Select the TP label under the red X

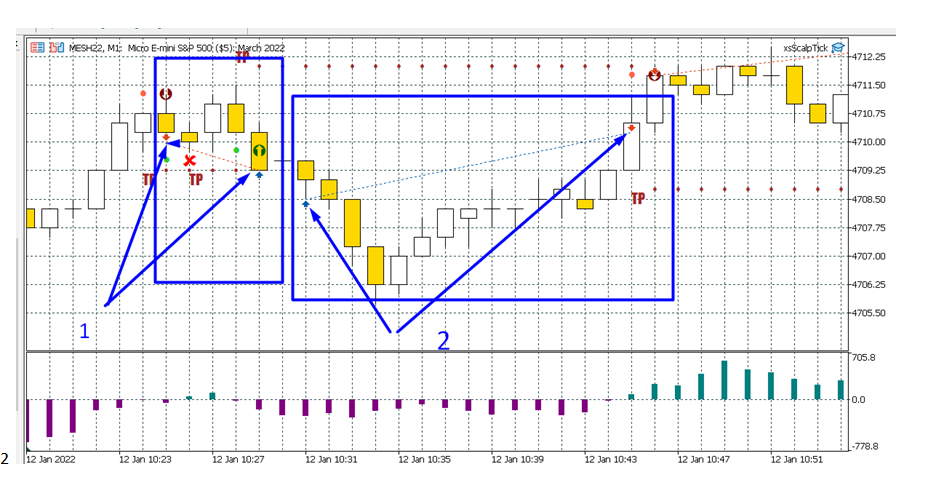(x=196, y=179)
